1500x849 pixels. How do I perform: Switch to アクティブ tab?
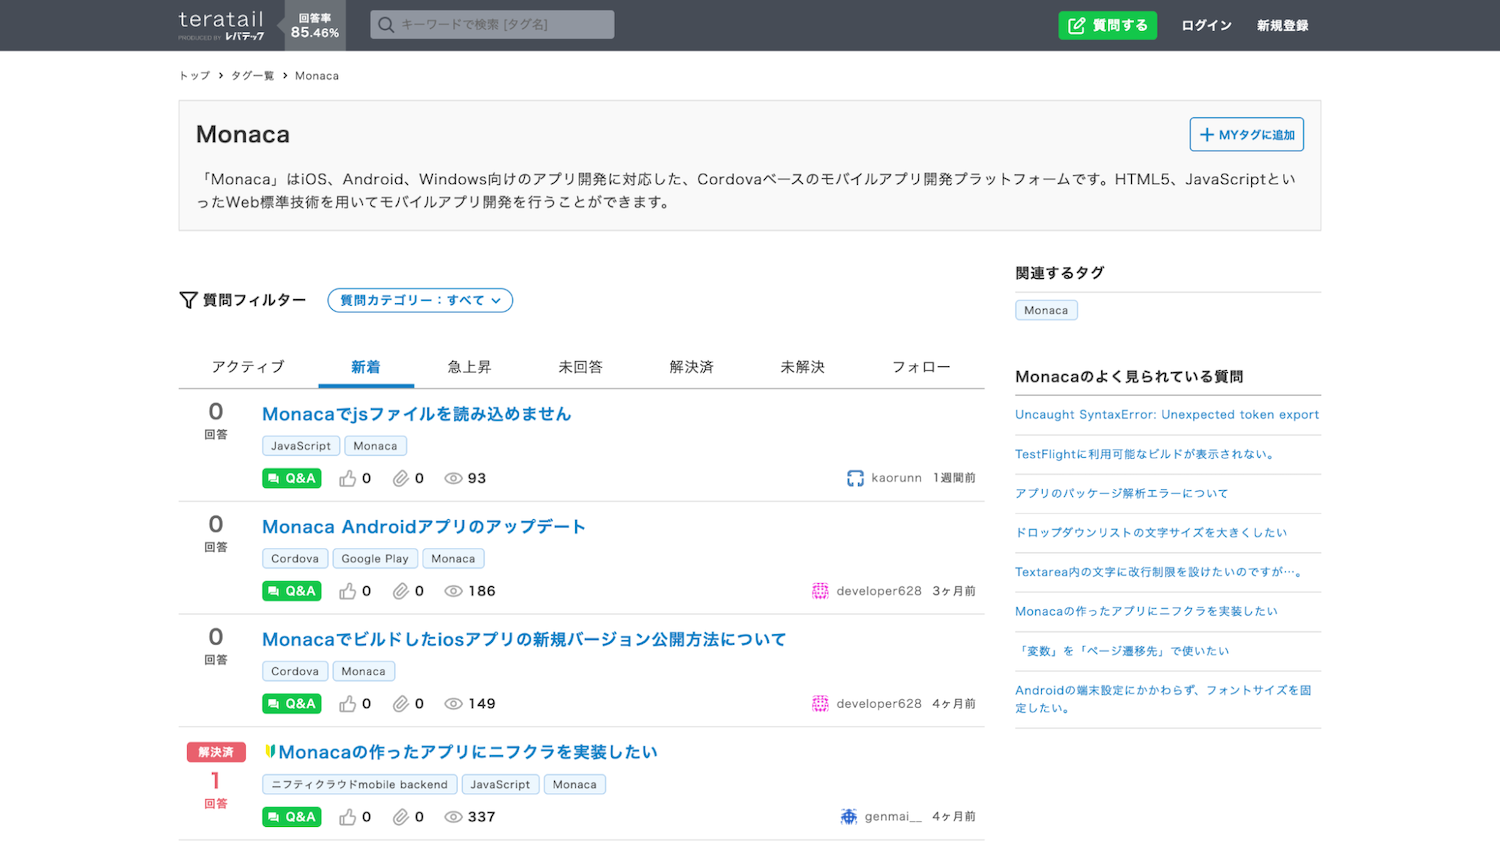248,367
